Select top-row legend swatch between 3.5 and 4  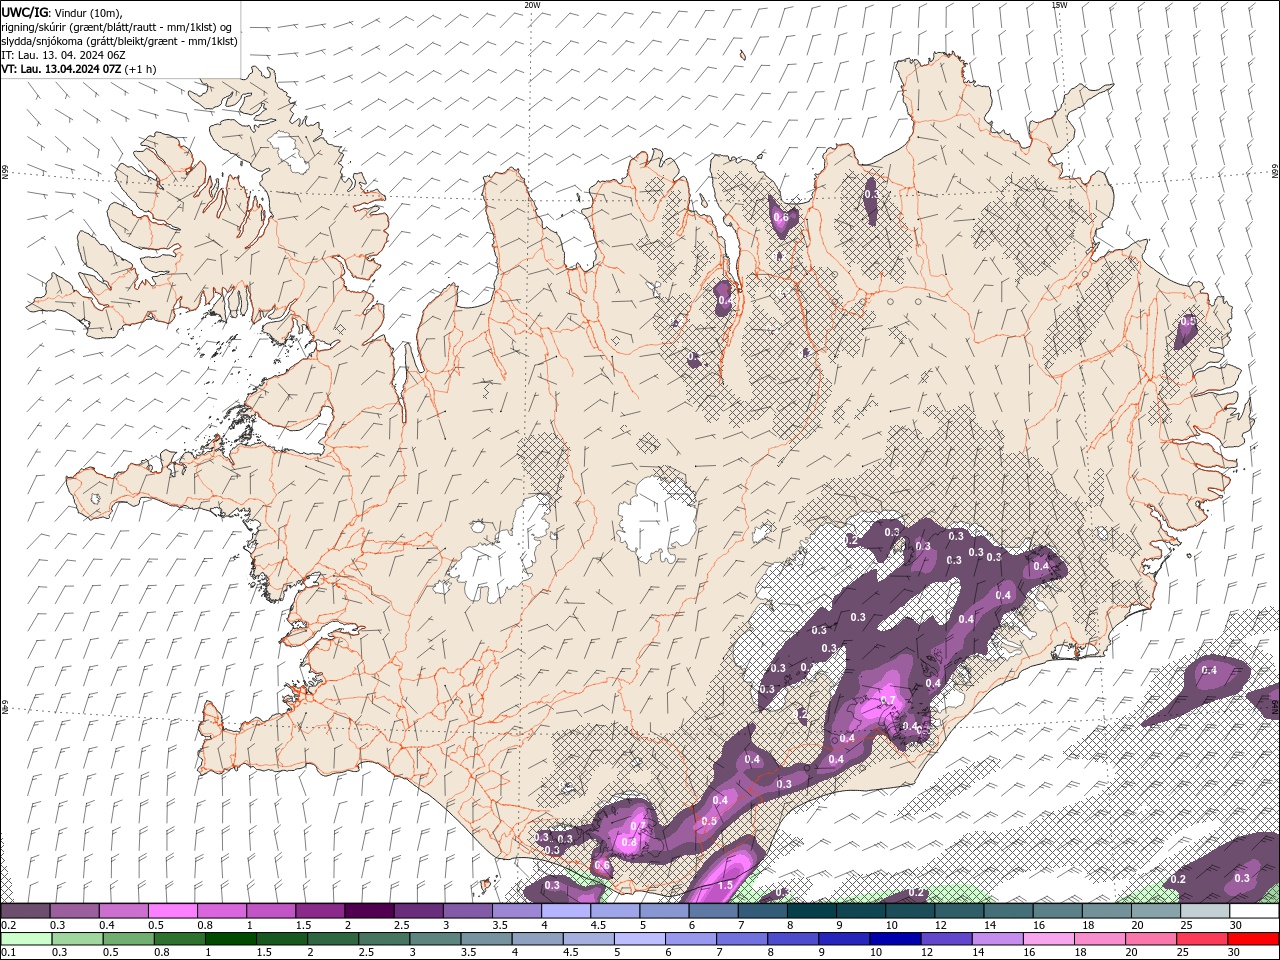click(517, 911)
